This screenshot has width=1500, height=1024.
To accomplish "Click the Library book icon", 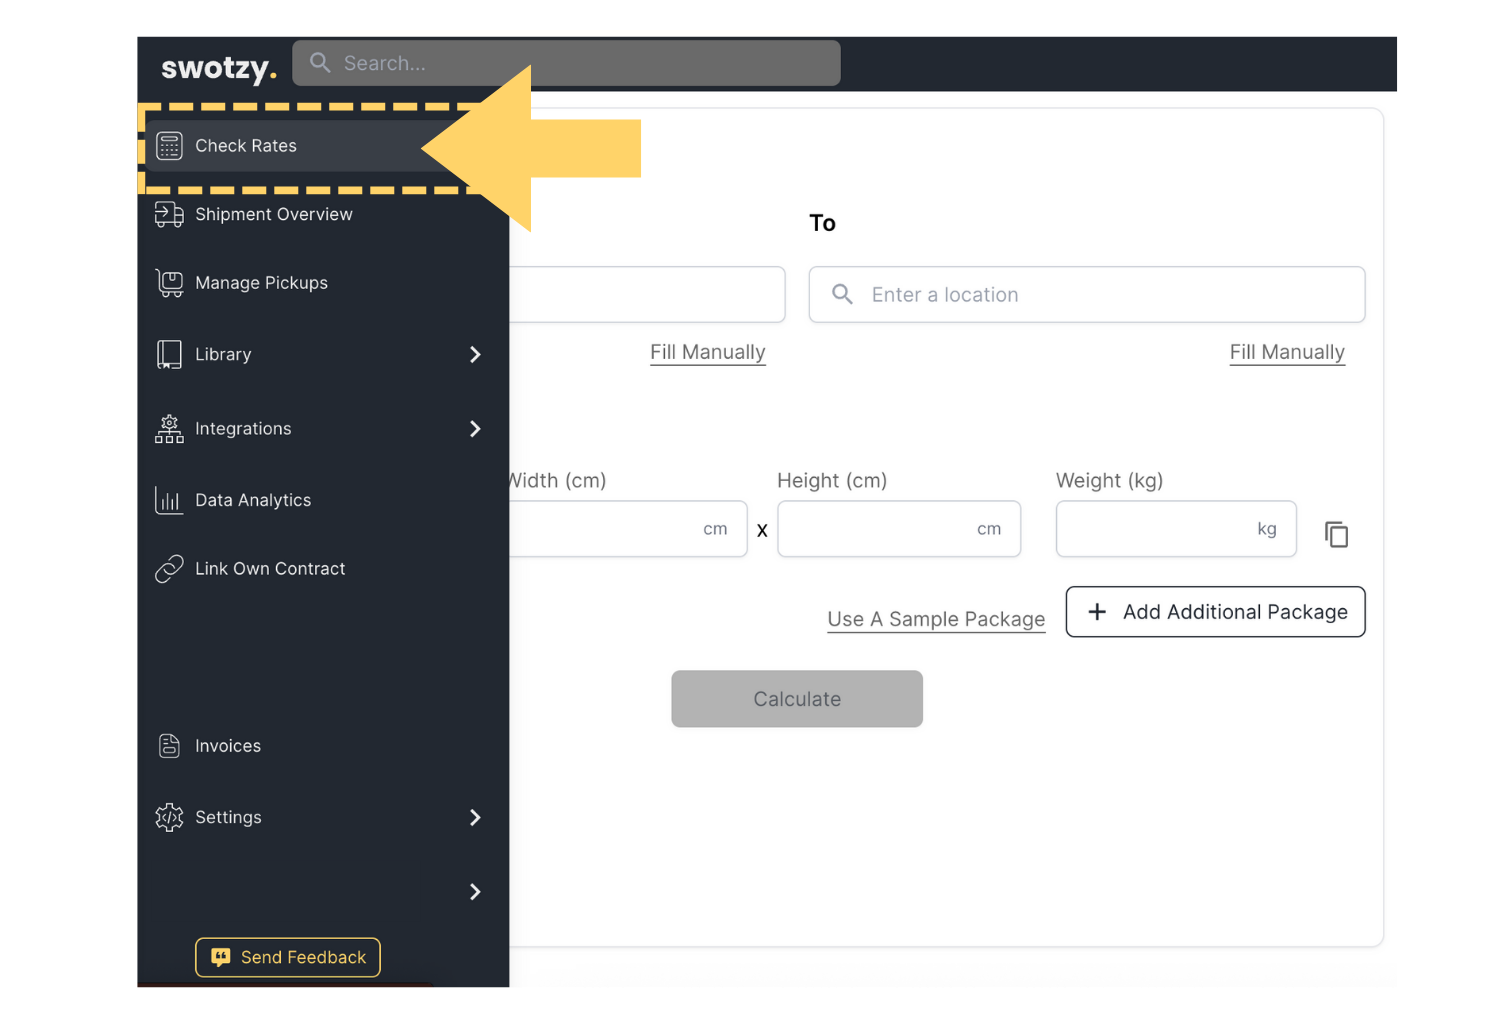I will (x=169, y=355).
